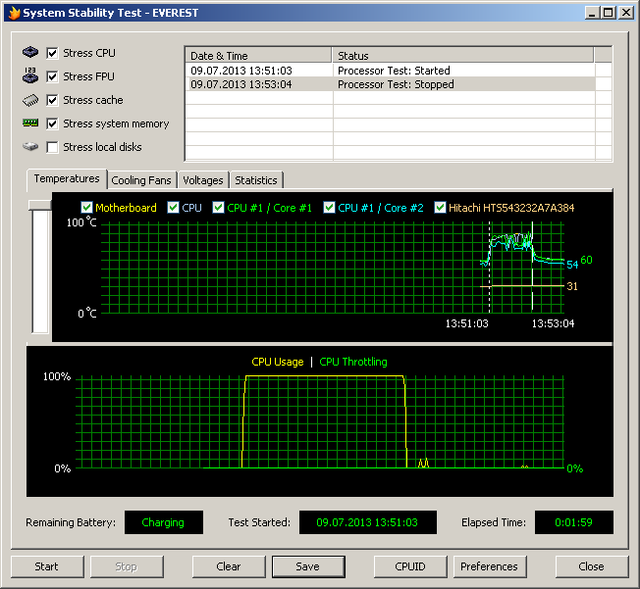Viewport: 640px width, 589px height.
Task: Click the cache chip icon beside Stress cache
Action: (30, 100)
